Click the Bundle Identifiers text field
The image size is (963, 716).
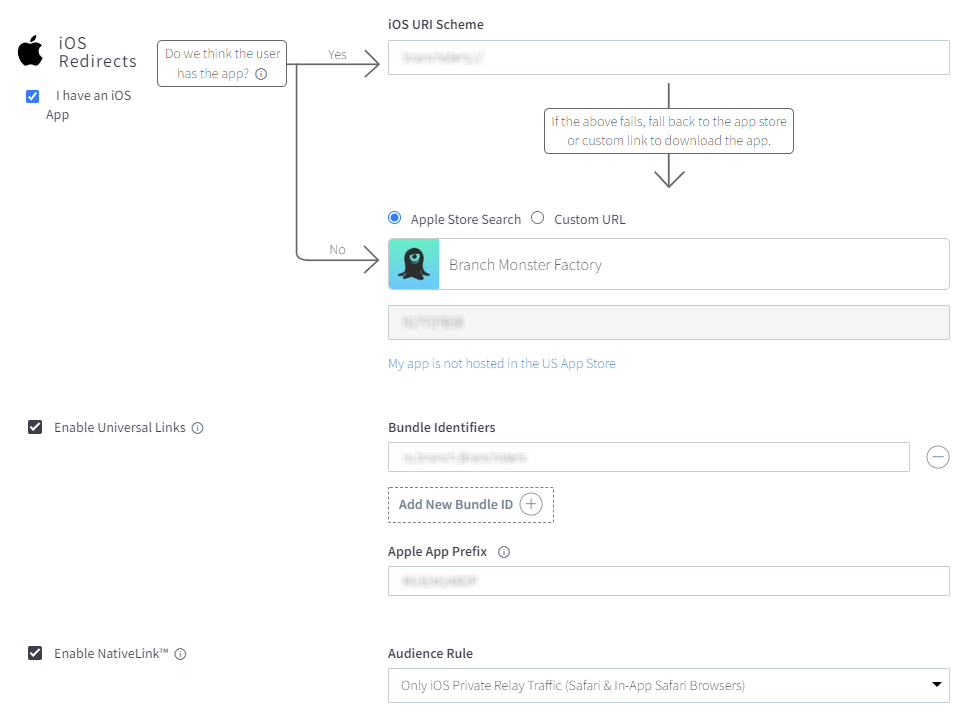pos(649,457)
